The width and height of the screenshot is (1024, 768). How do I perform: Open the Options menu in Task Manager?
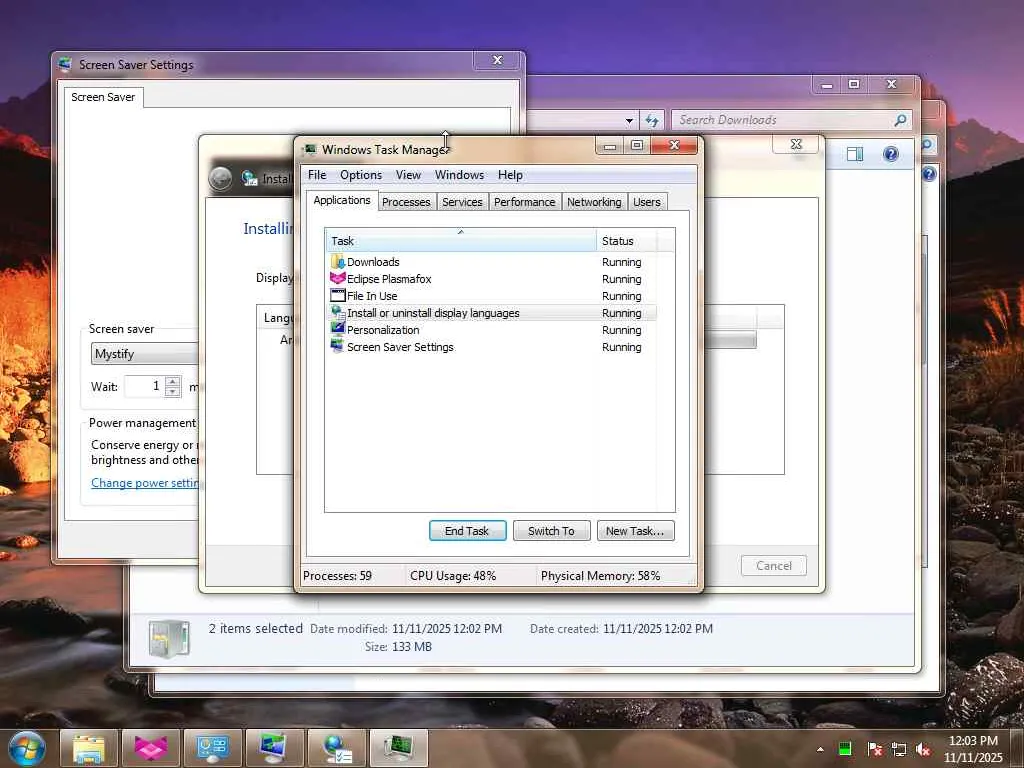click(360, 175)
